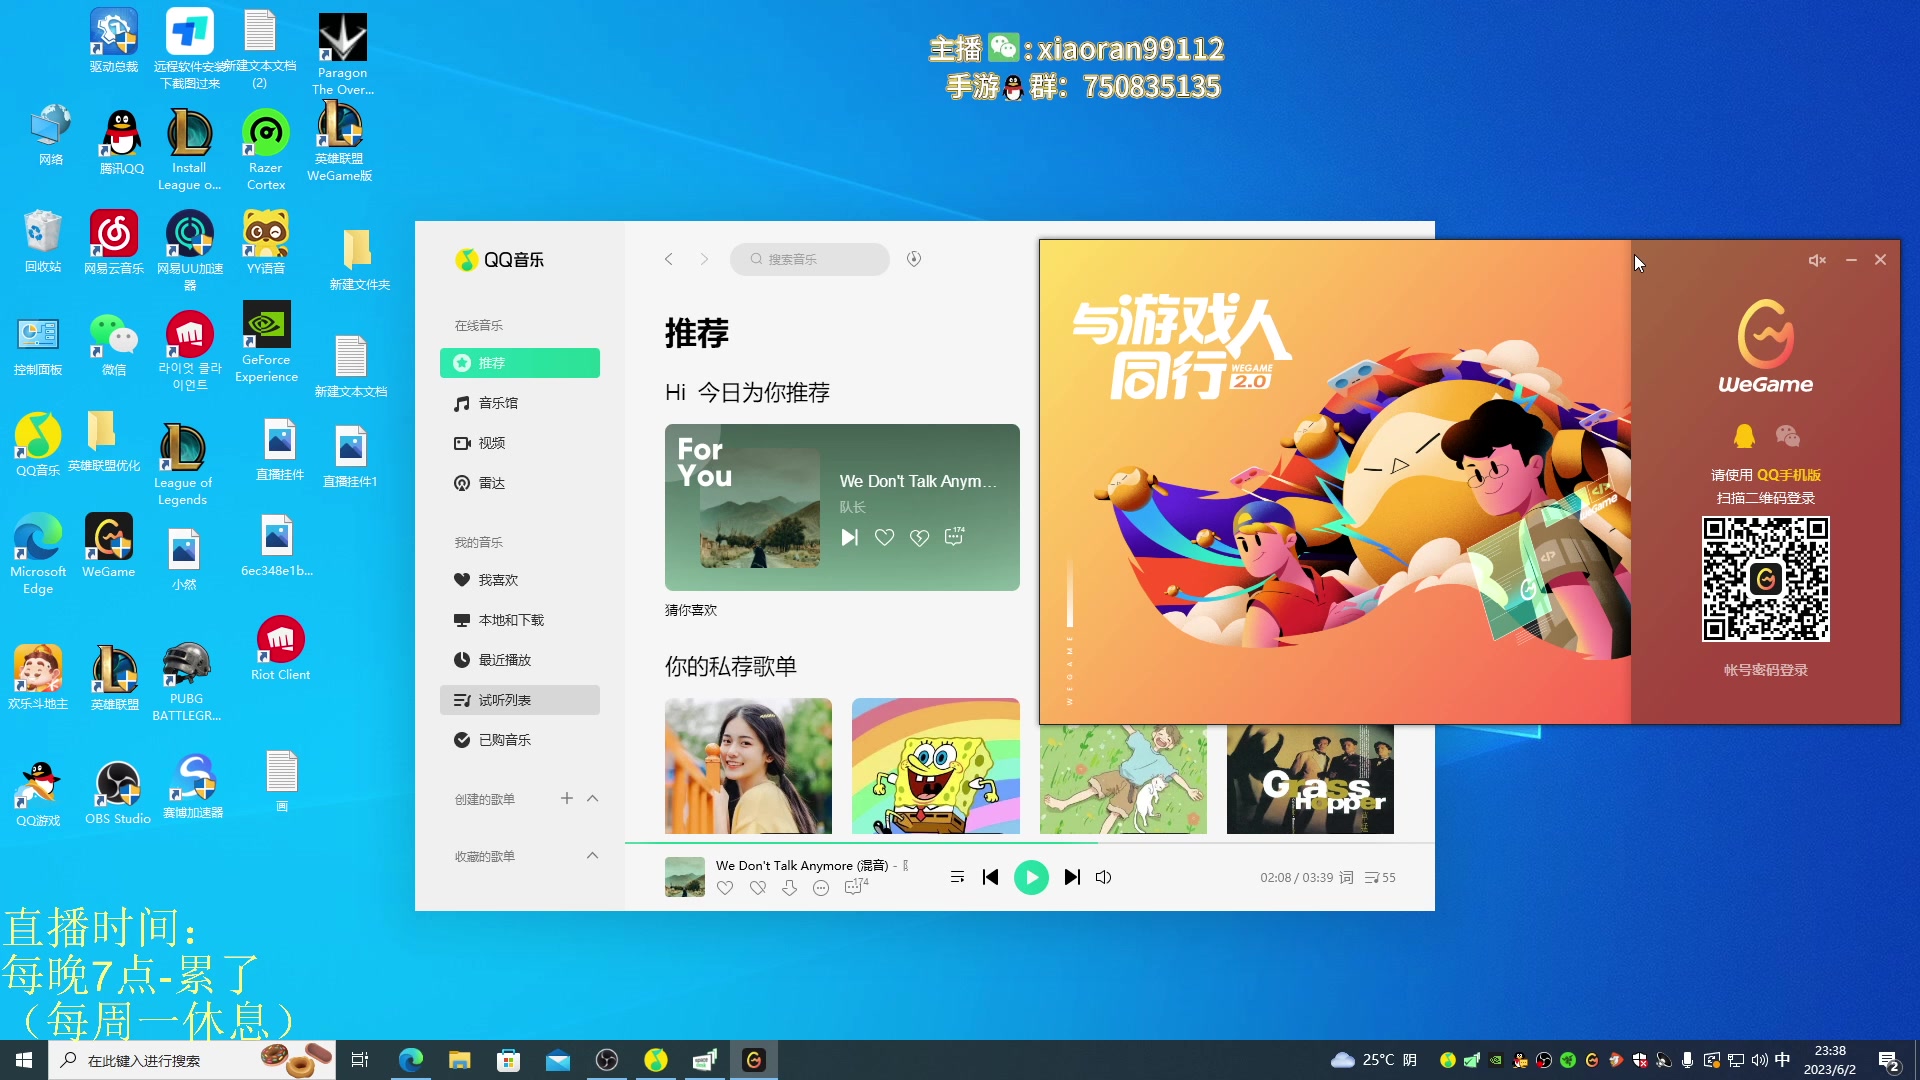
Task: Open the 猜你喜欢 label under For You
Action: (x=691, y=610)
